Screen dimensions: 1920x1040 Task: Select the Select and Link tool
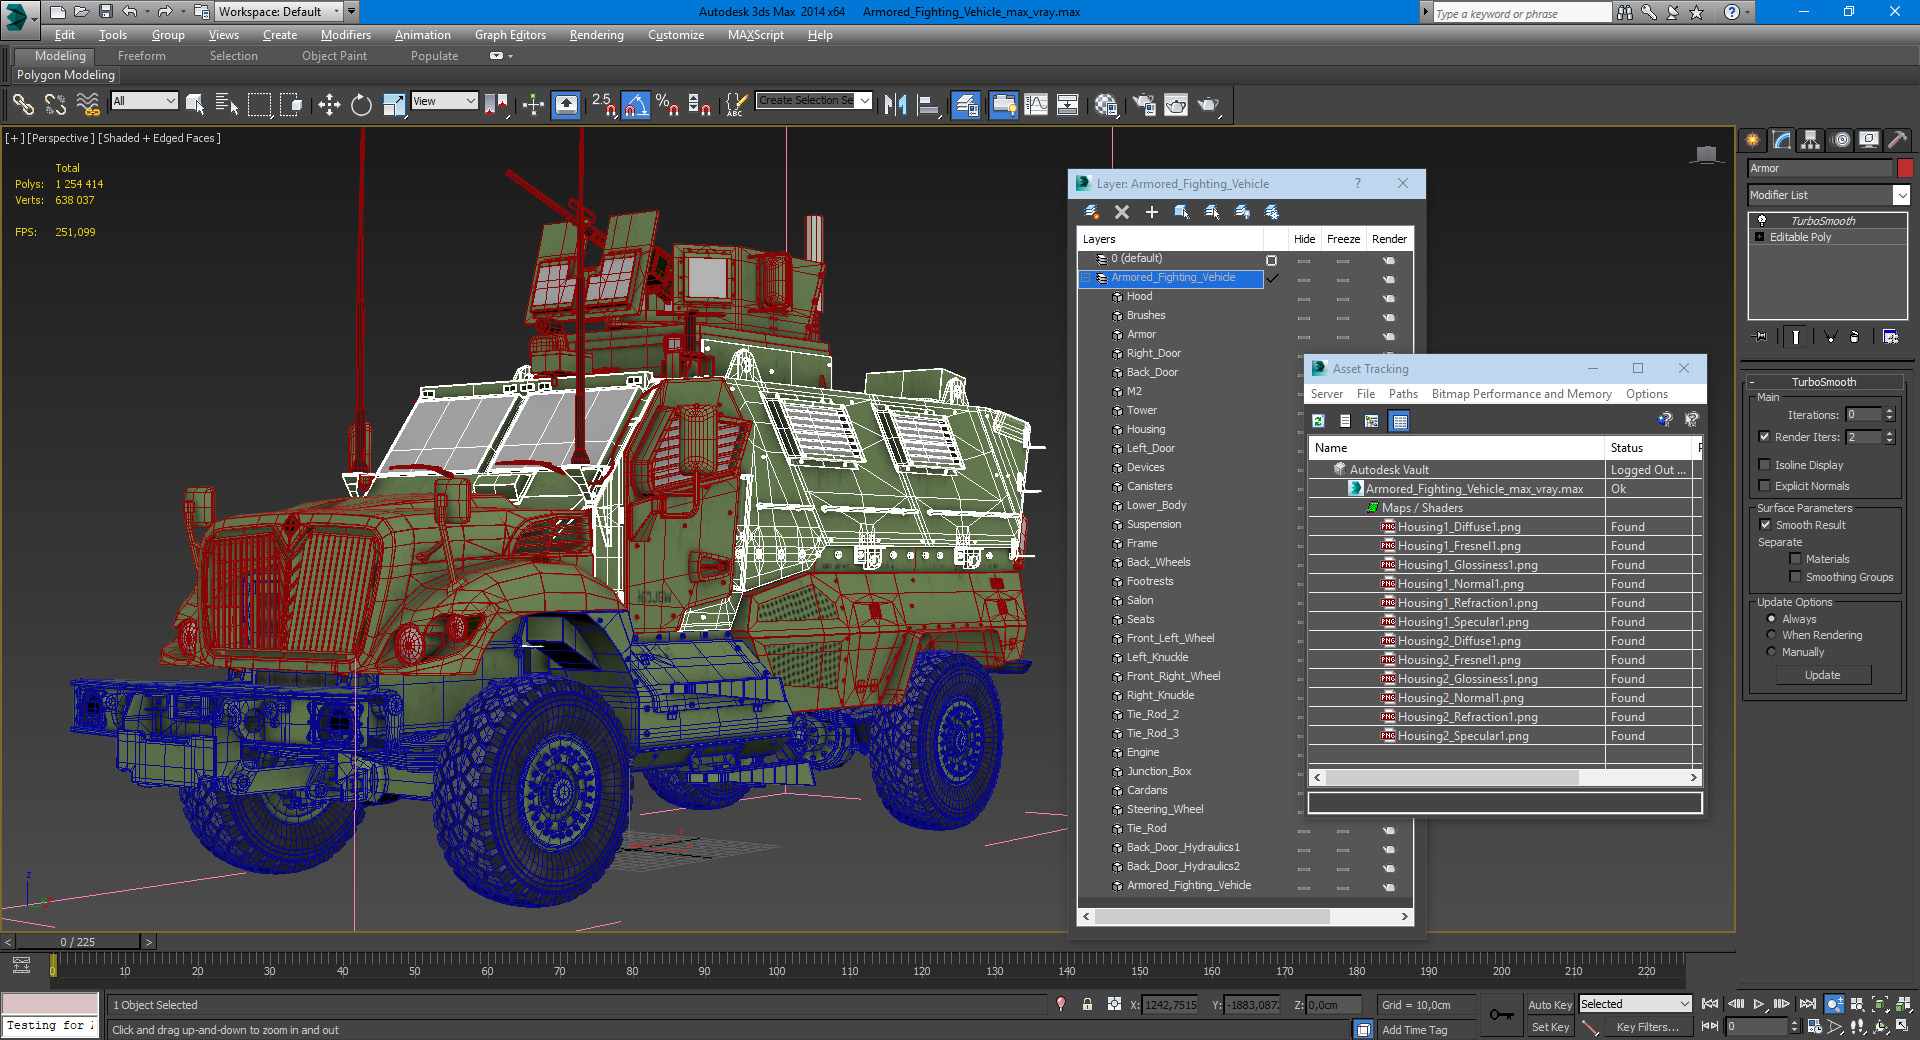[x=23, y=104]
